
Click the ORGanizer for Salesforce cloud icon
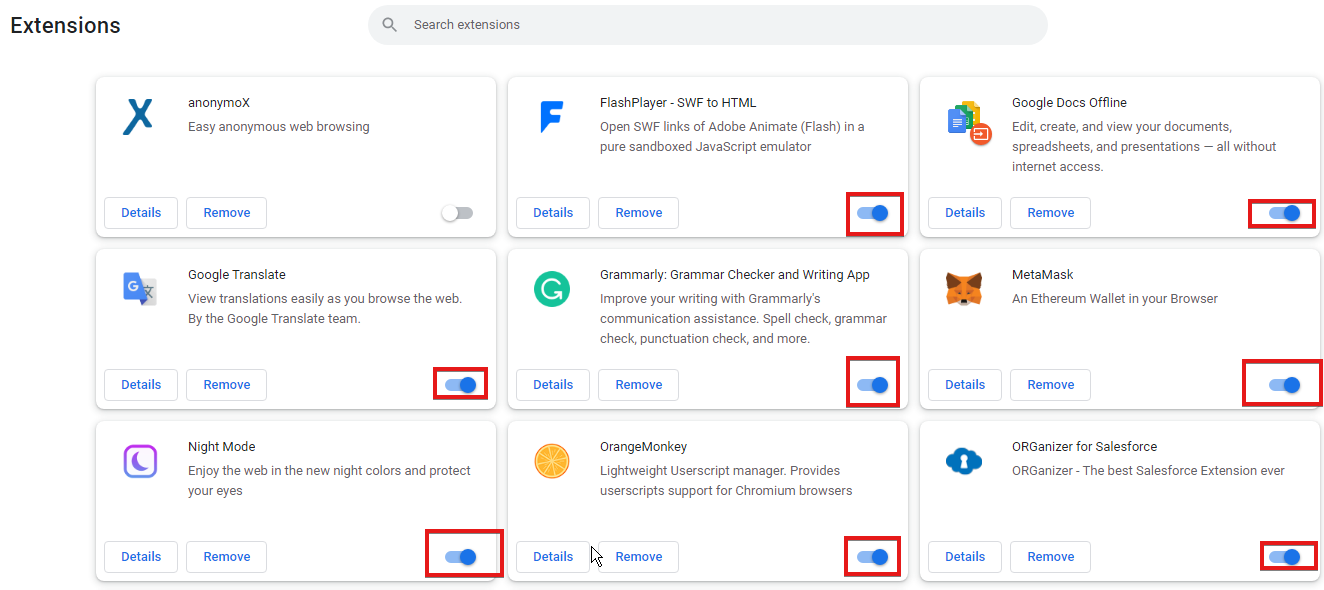click(x=964, y=461)
